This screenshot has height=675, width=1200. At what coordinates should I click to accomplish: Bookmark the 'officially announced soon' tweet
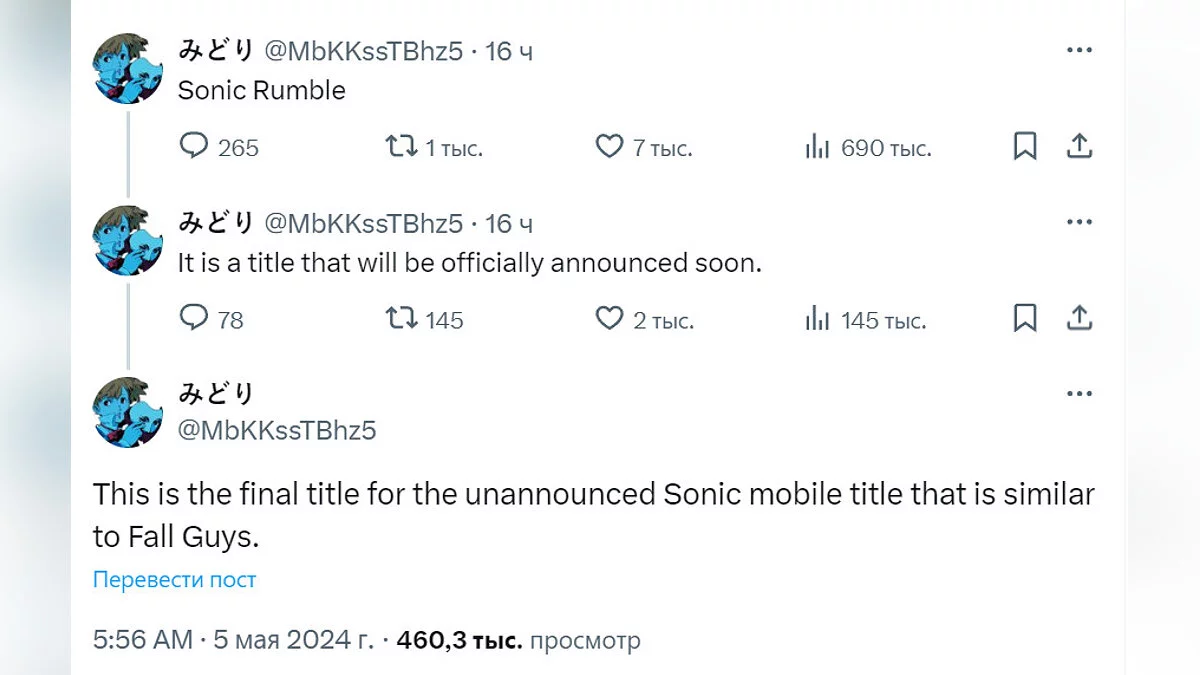tap(1025, 319)
